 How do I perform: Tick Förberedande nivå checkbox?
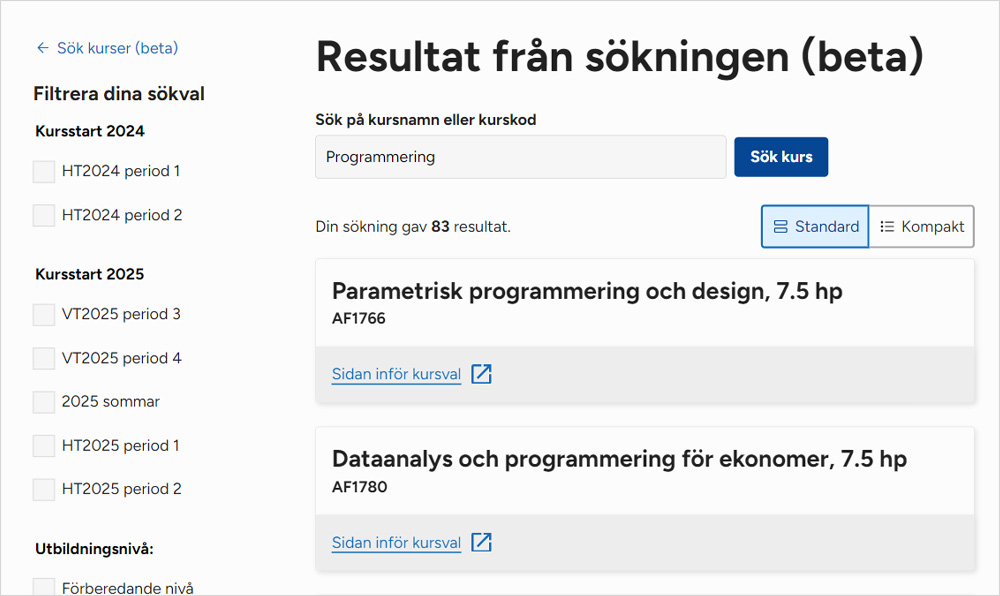pyautogui.click(x=44, y=587)
